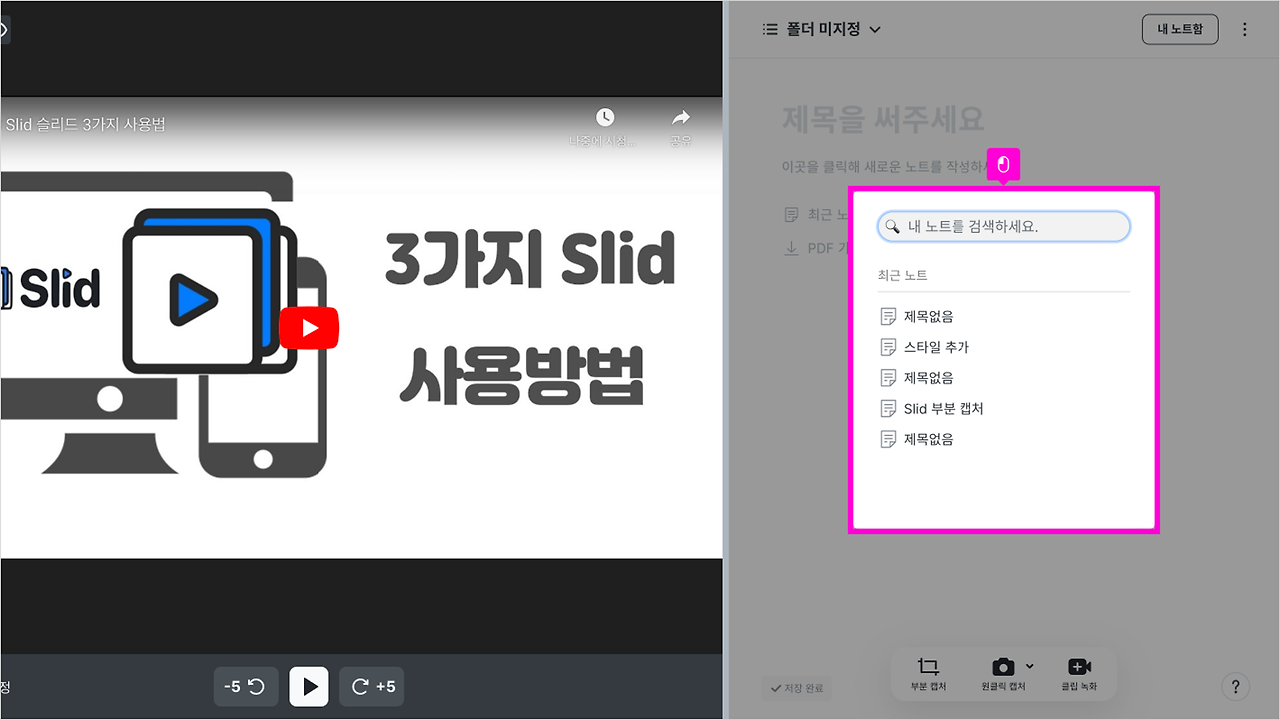The height and width of the screenshot is (720, 1280).
Task: Play the Slid tutorial video
Action: click(x=308, y=686)
